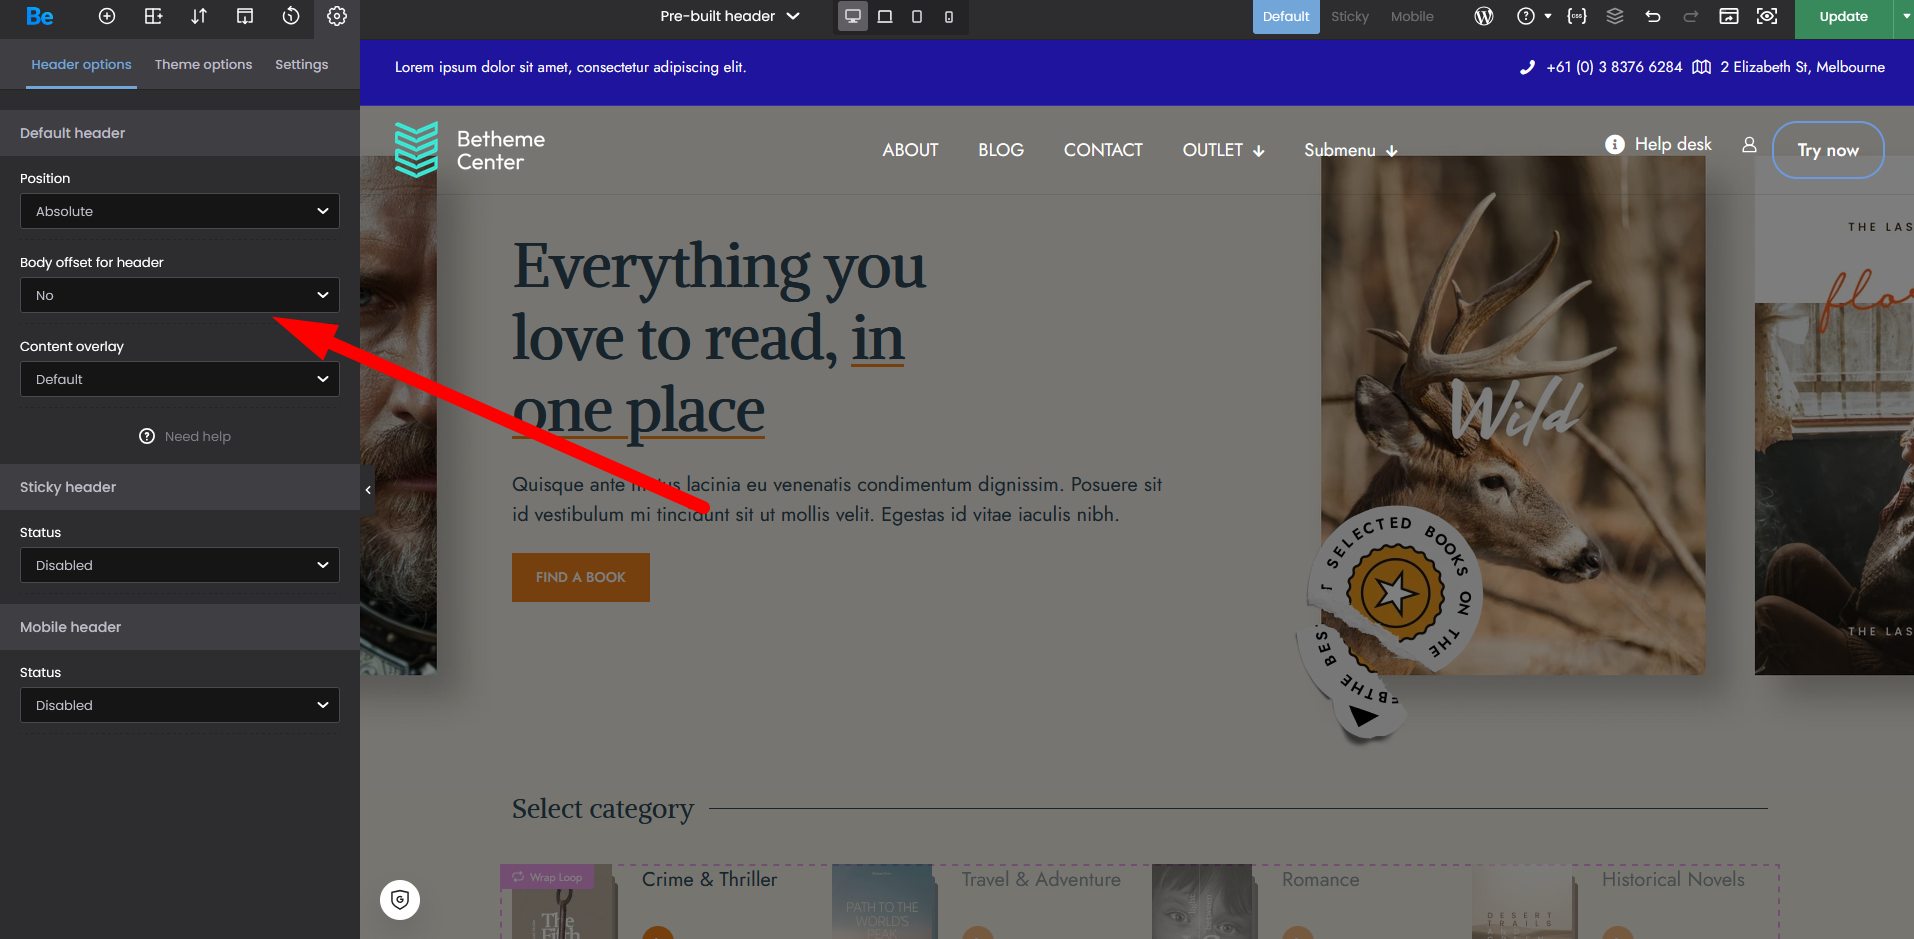This screenshot has height=939, width=1914.
Task: Open the revisions history icon
Action: [x=291, y=16]
